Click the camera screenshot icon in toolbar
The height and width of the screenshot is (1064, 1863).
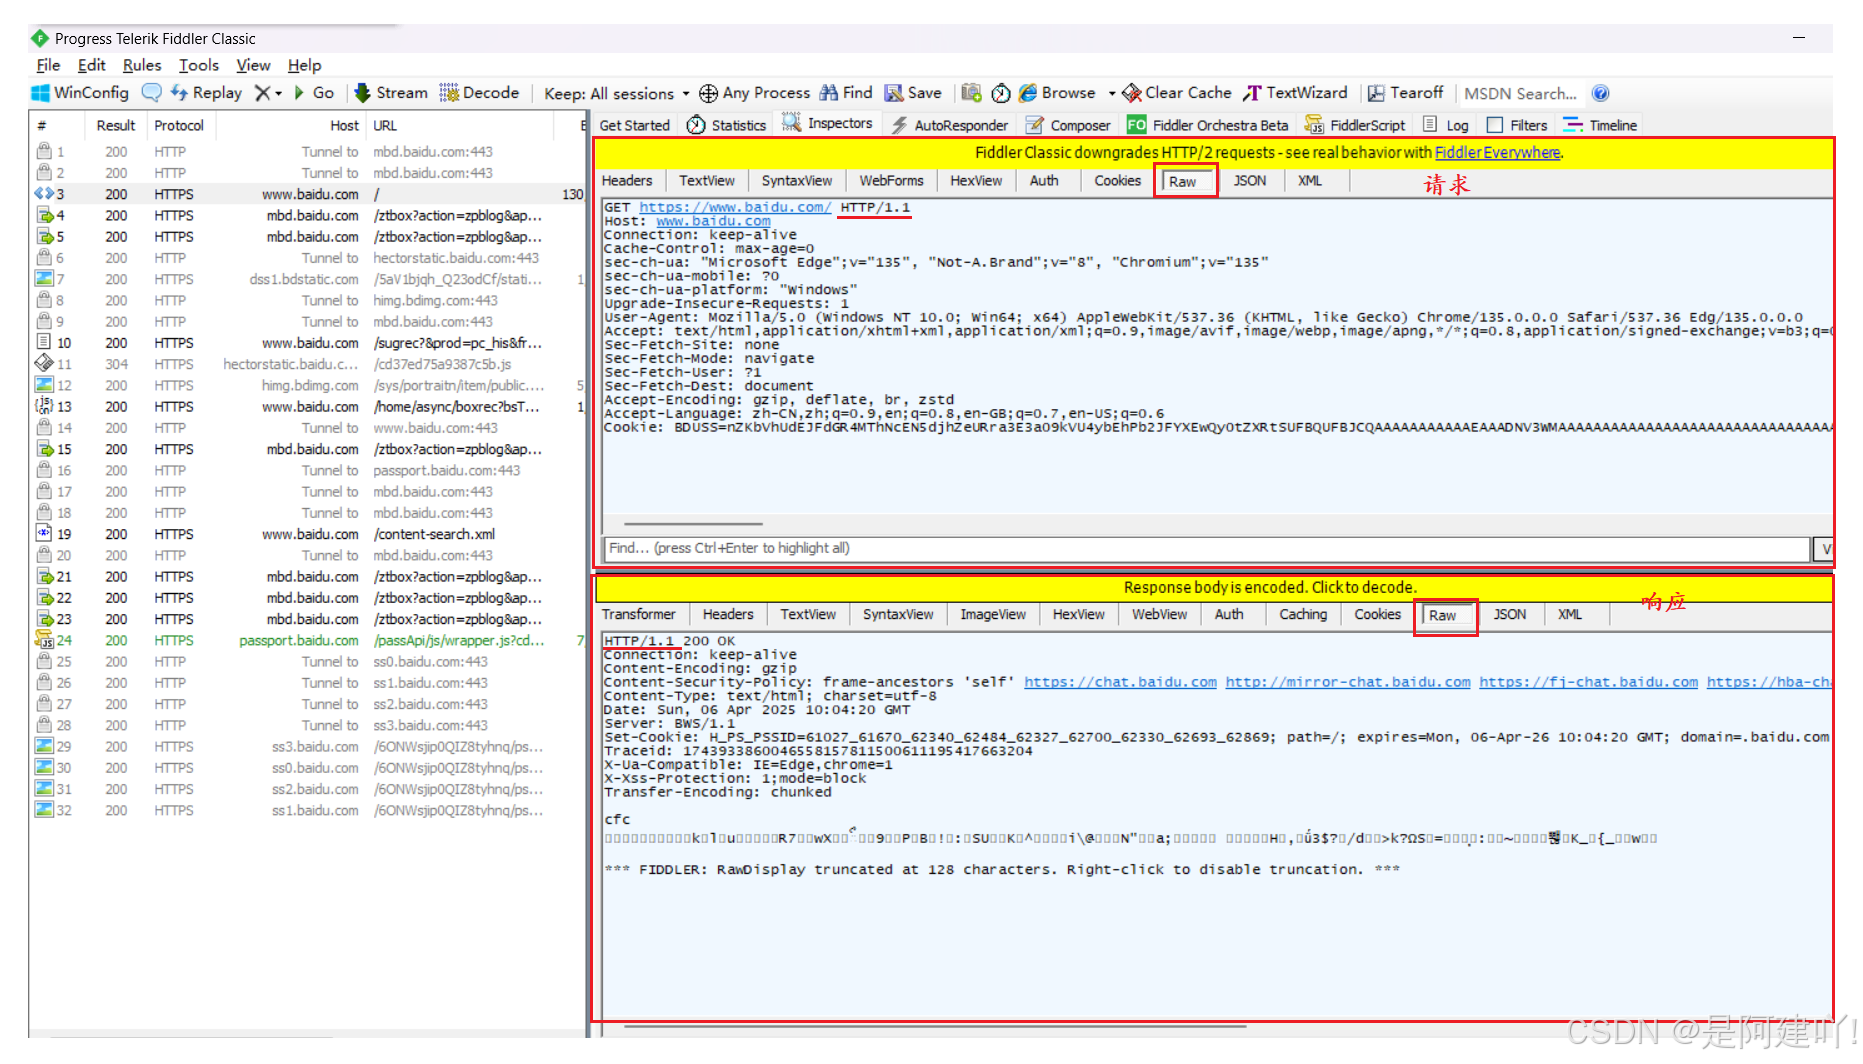pyautogui.click(x=971, y=93)
